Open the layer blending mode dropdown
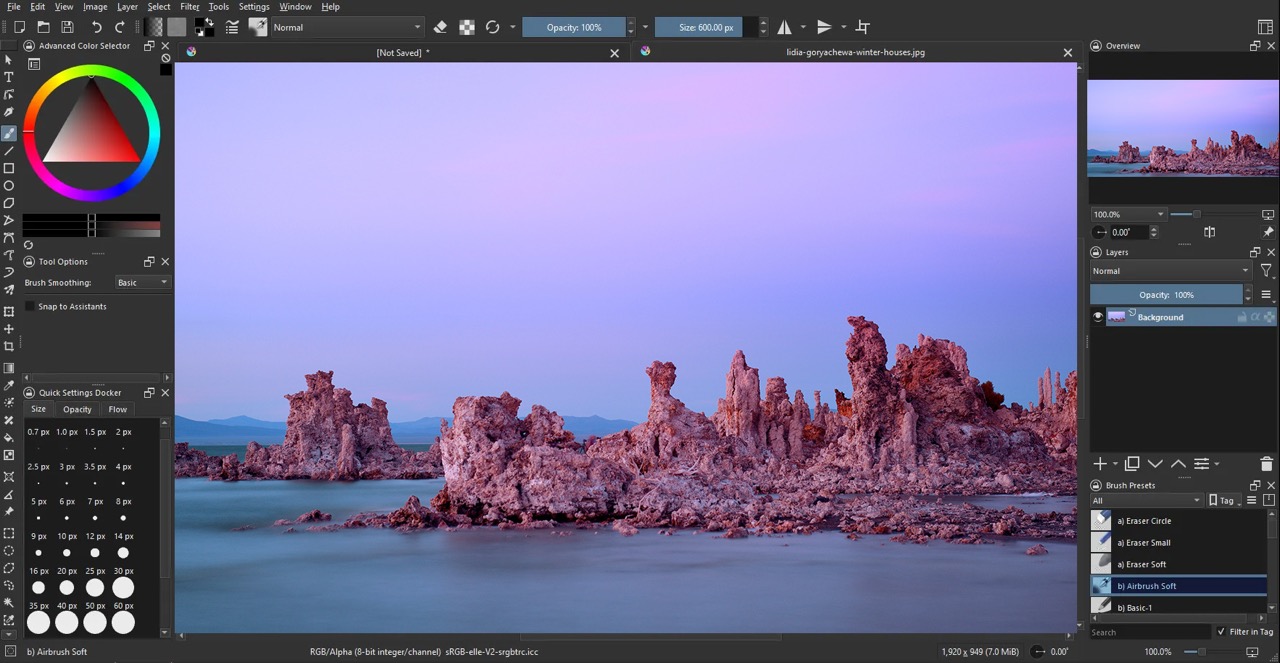This screenshot has width=1280, height=663. point(1170,270)
